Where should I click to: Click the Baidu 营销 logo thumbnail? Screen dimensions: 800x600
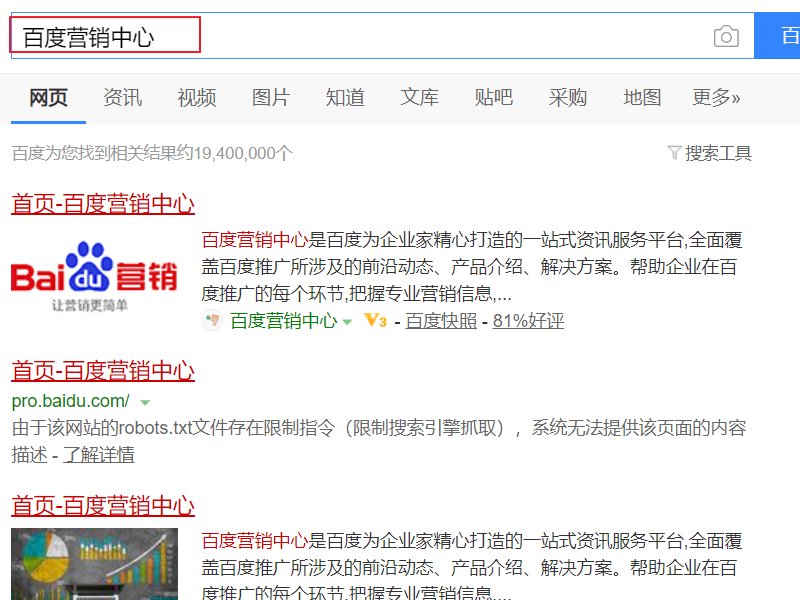94,276
